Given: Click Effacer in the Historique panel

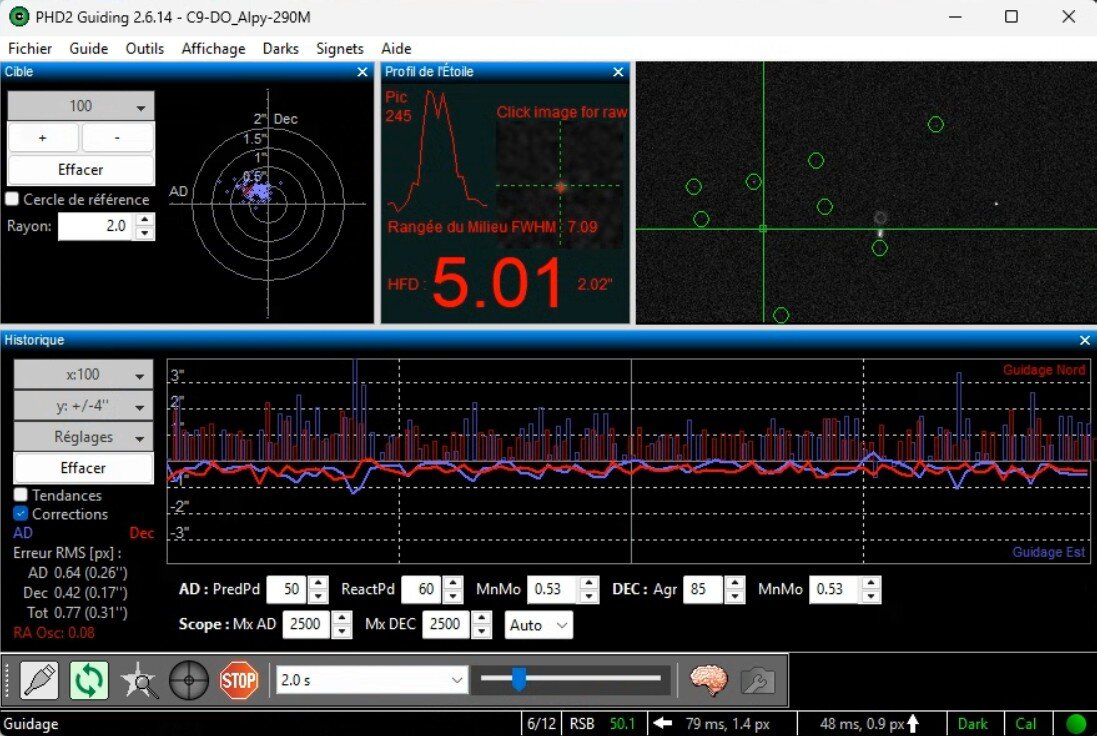Looking at the screenshot, I should pyautogui.click(x=83, y=467).
